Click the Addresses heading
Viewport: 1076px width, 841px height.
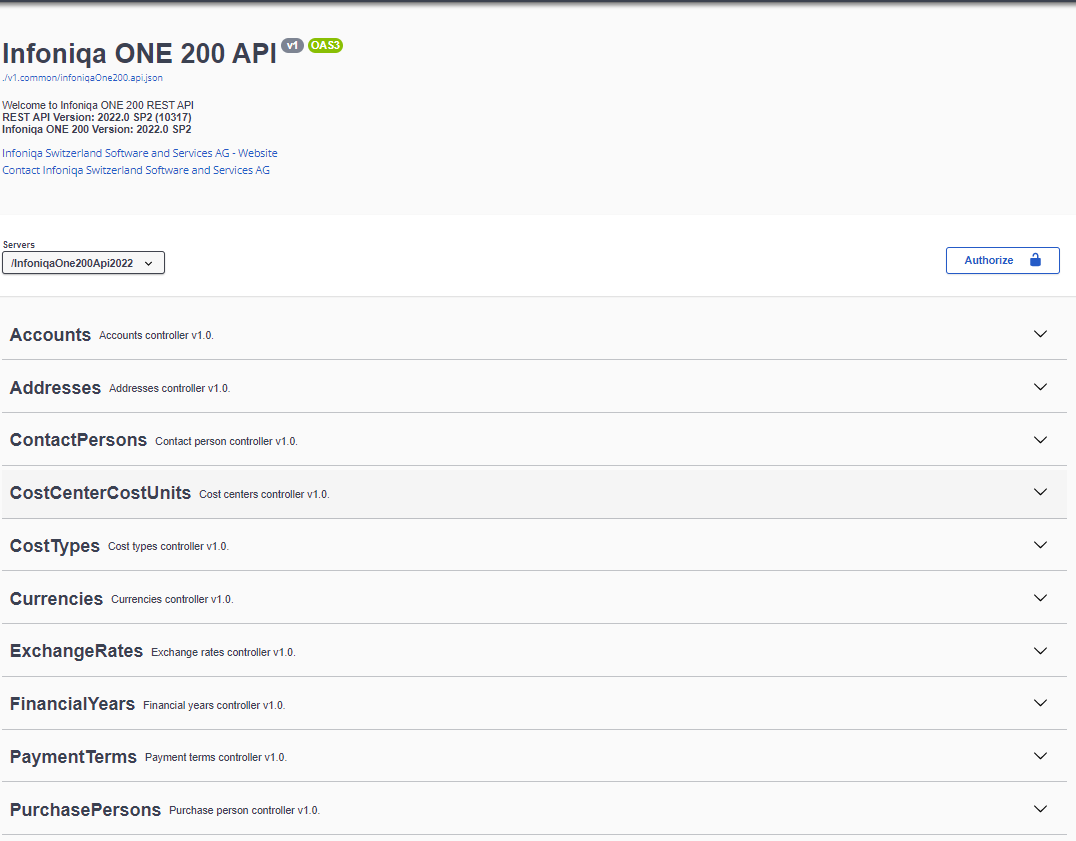point(55,388)
